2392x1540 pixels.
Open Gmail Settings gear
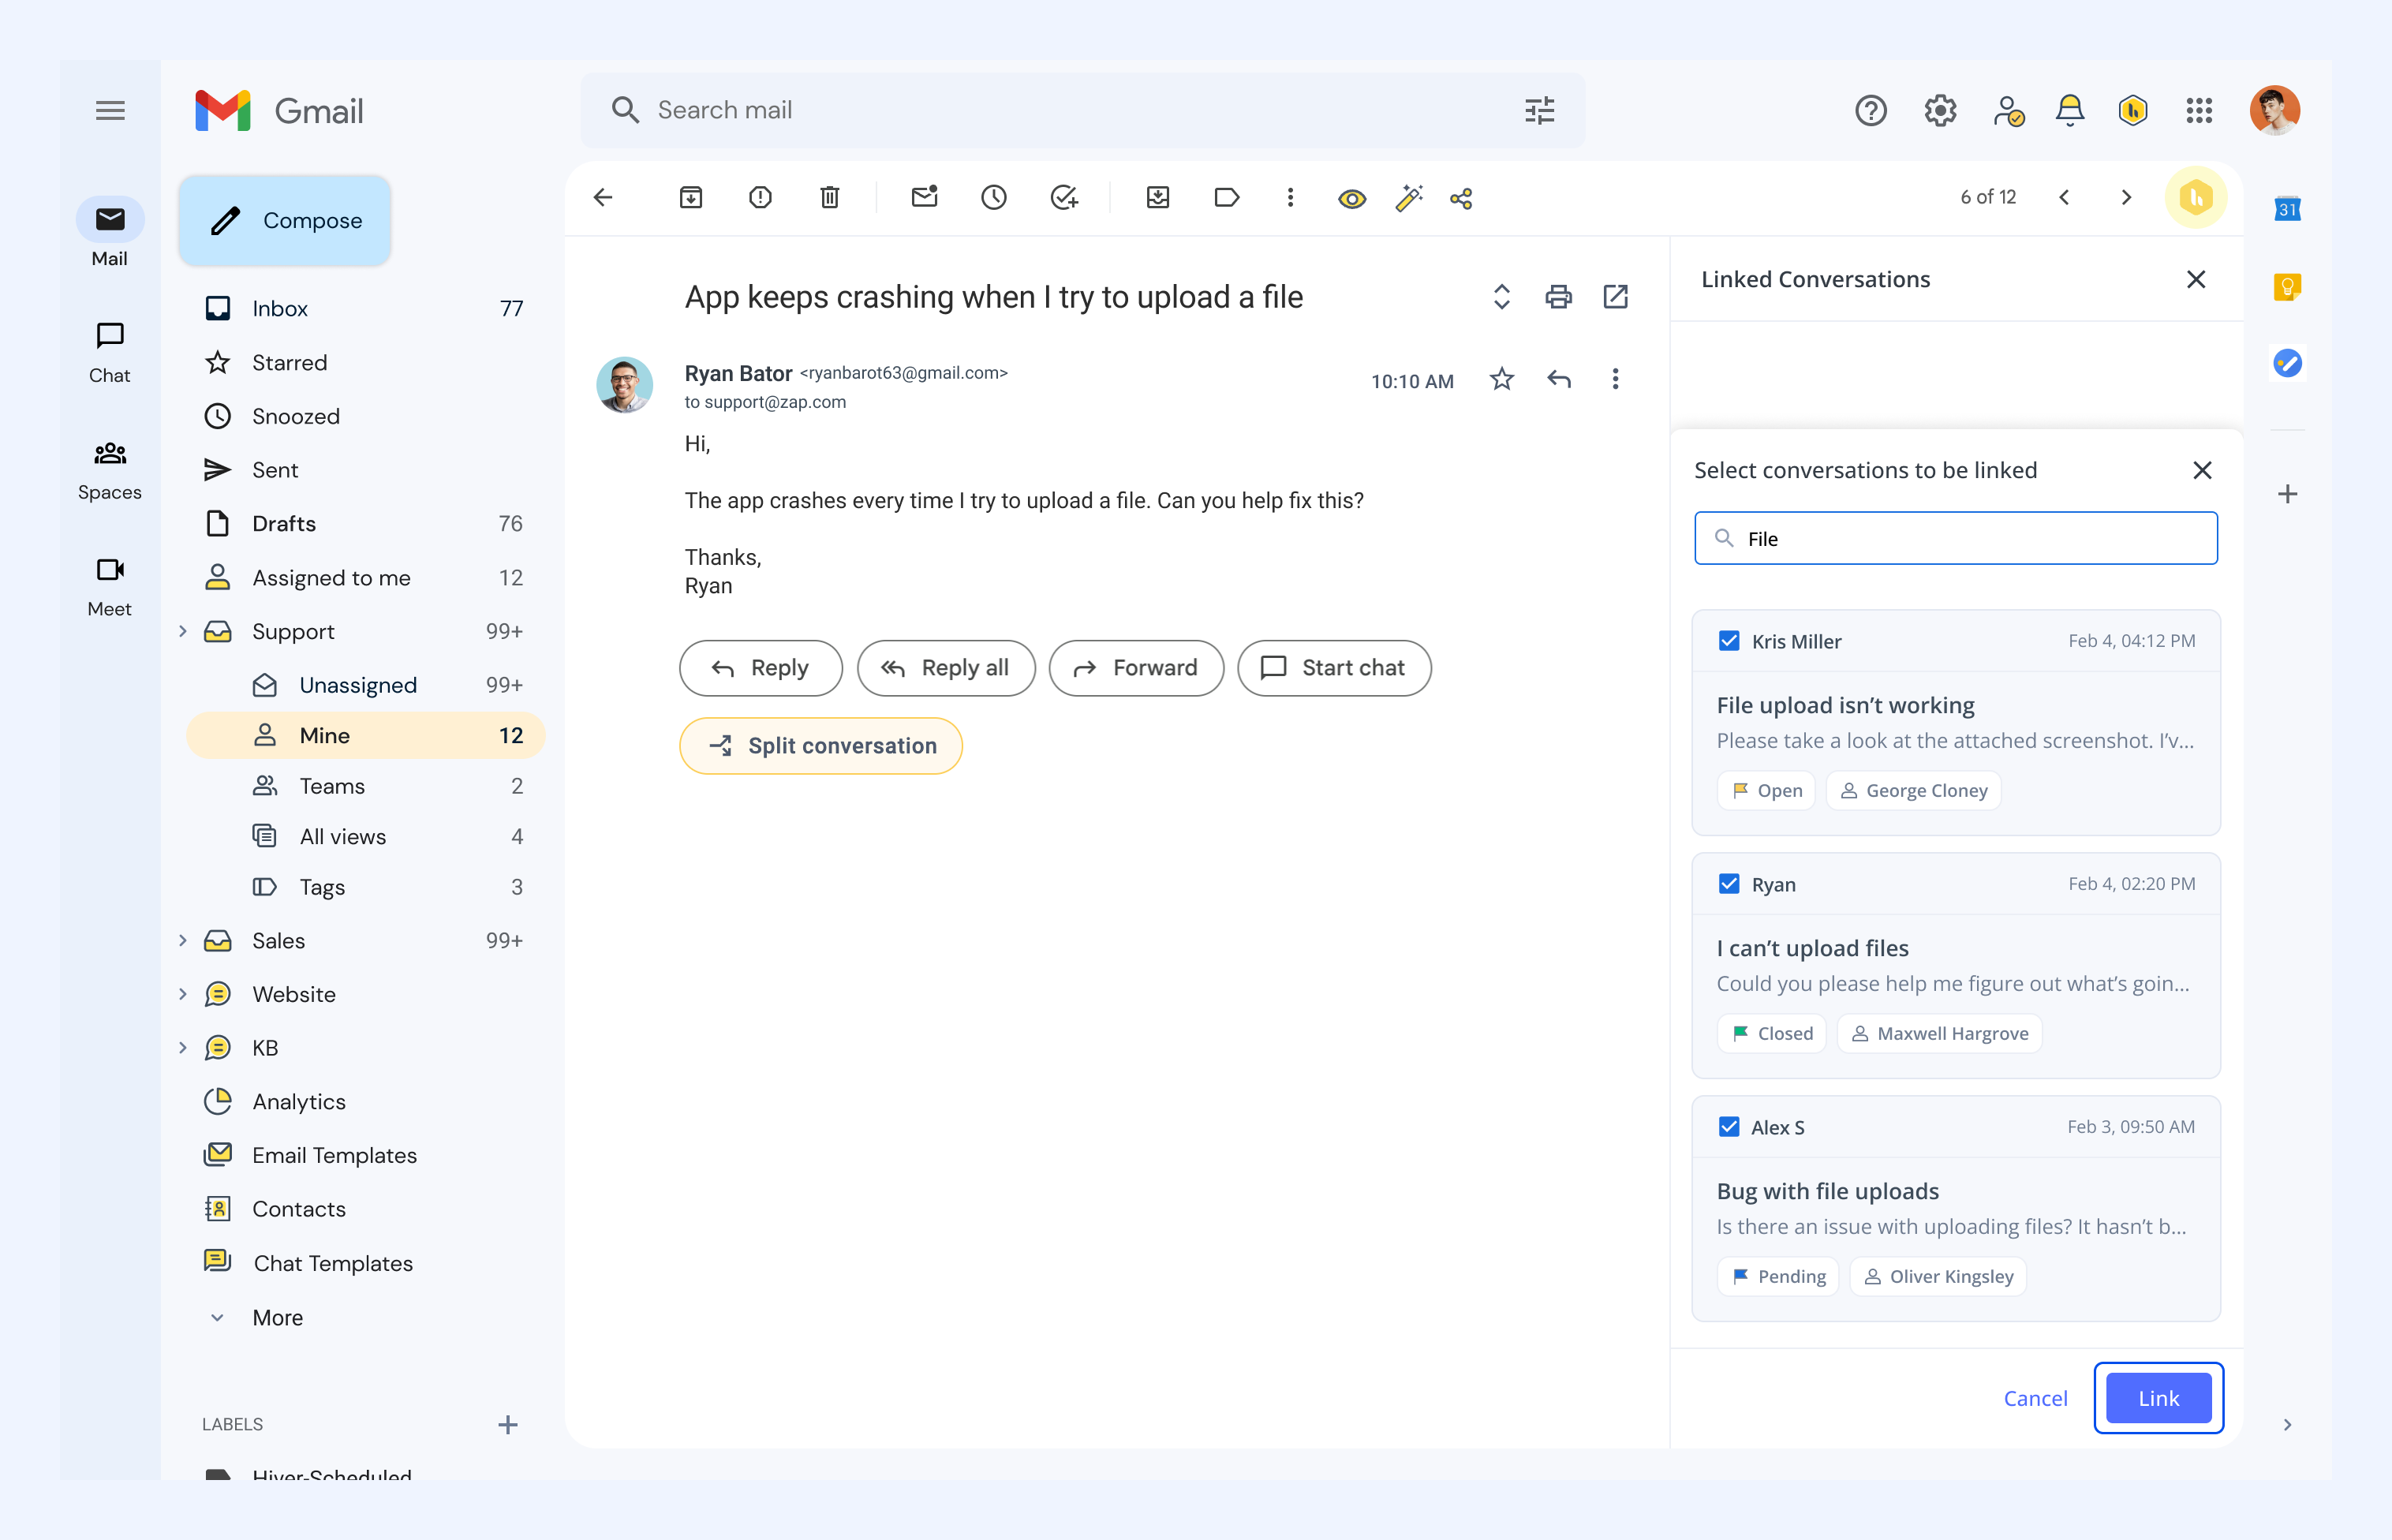(x=1940, y=110)
